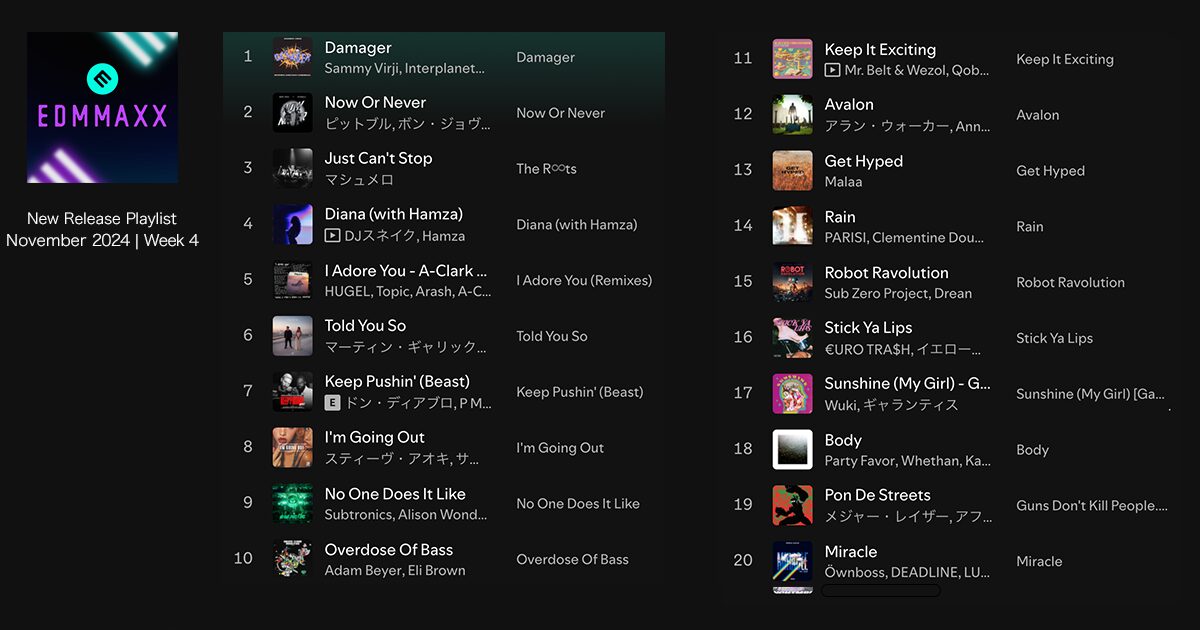
Task: Click the Diana (with Hamza) cover art
Action: (292, 224)
